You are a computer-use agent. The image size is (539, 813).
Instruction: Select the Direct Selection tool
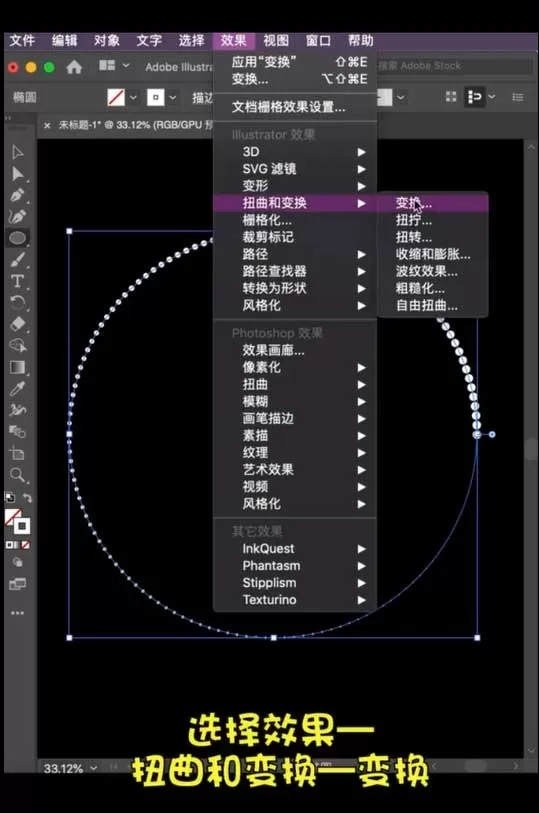tap(18, 174)
